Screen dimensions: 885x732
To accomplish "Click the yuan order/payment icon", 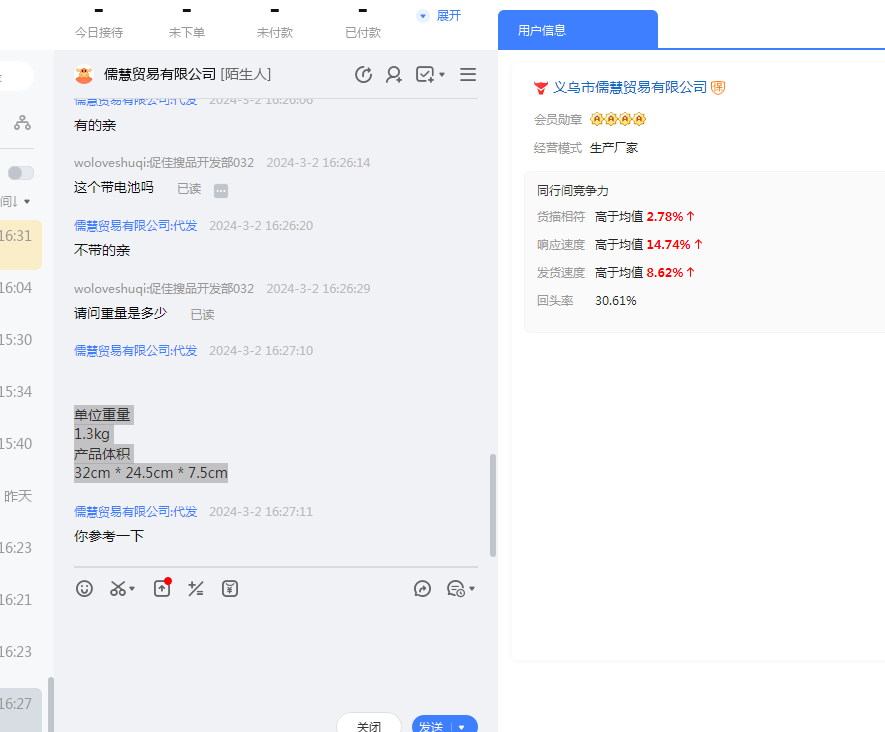I will (x=230, y=589).
